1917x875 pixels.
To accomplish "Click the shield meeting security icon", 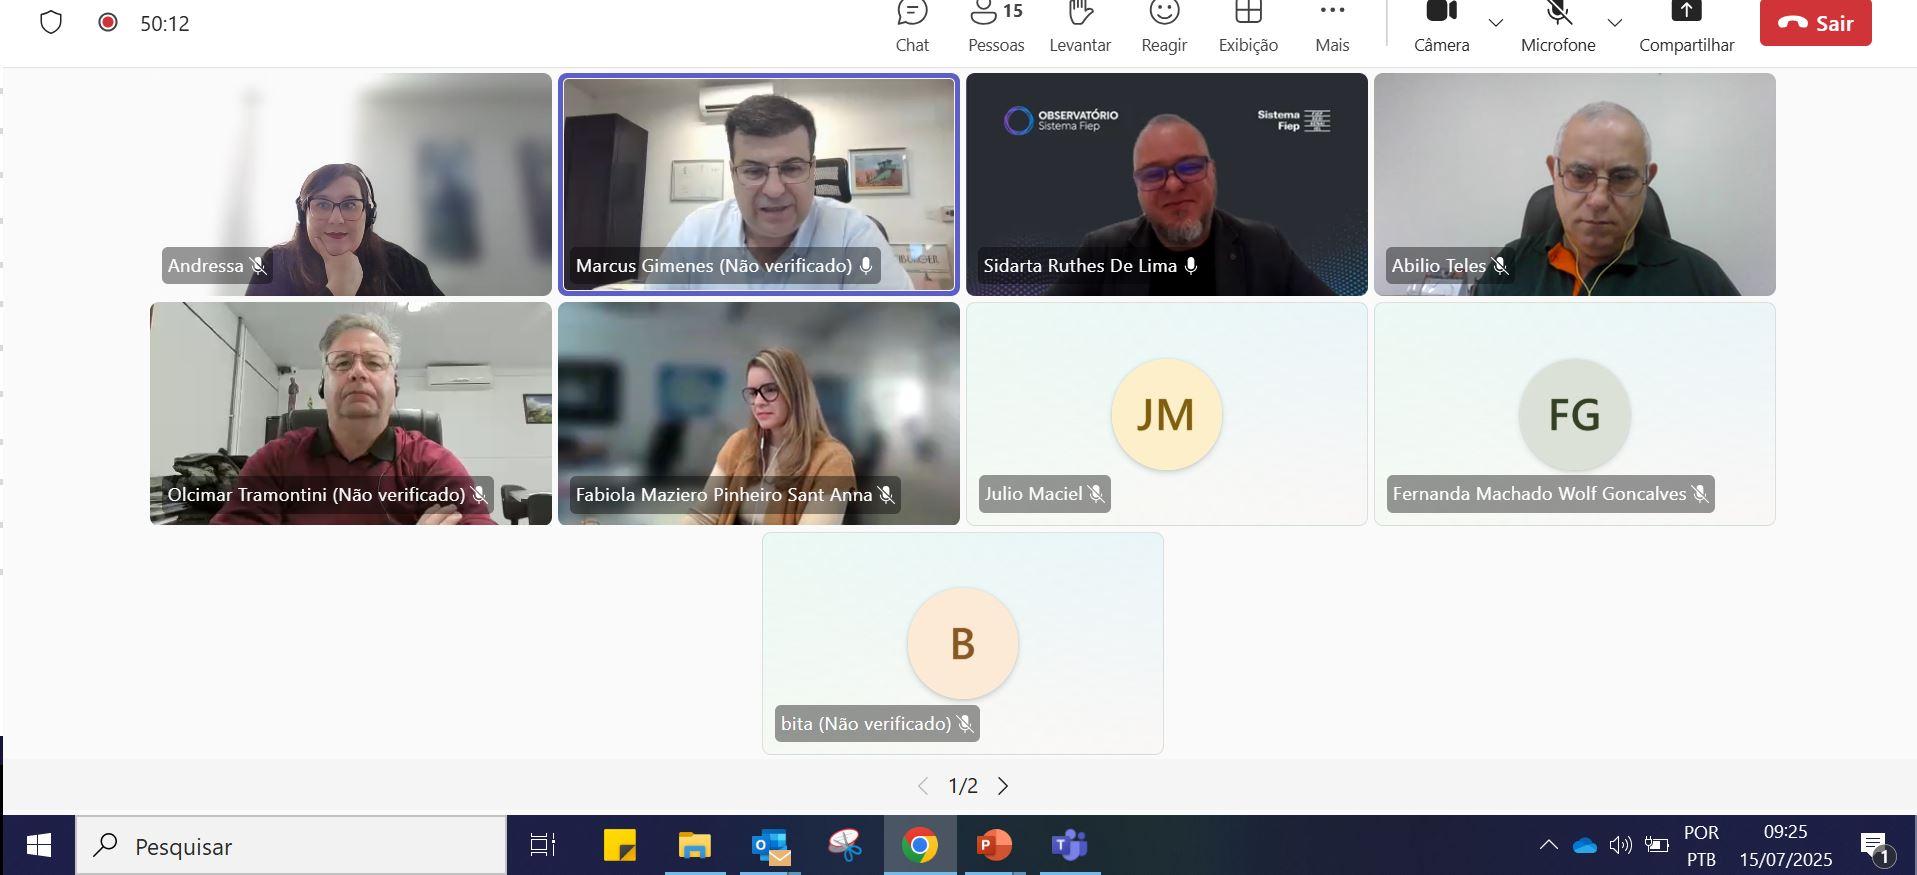I will point(51,23).
